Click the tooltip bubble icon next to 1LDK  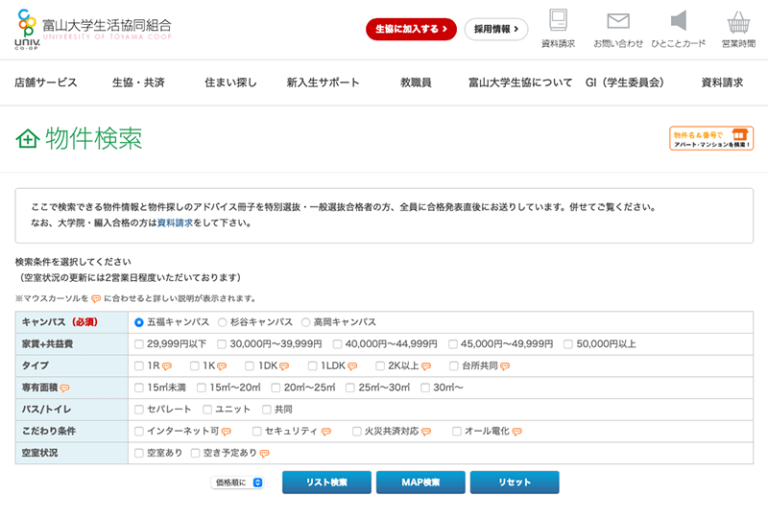pyautogui.click(x=352, y=366)
